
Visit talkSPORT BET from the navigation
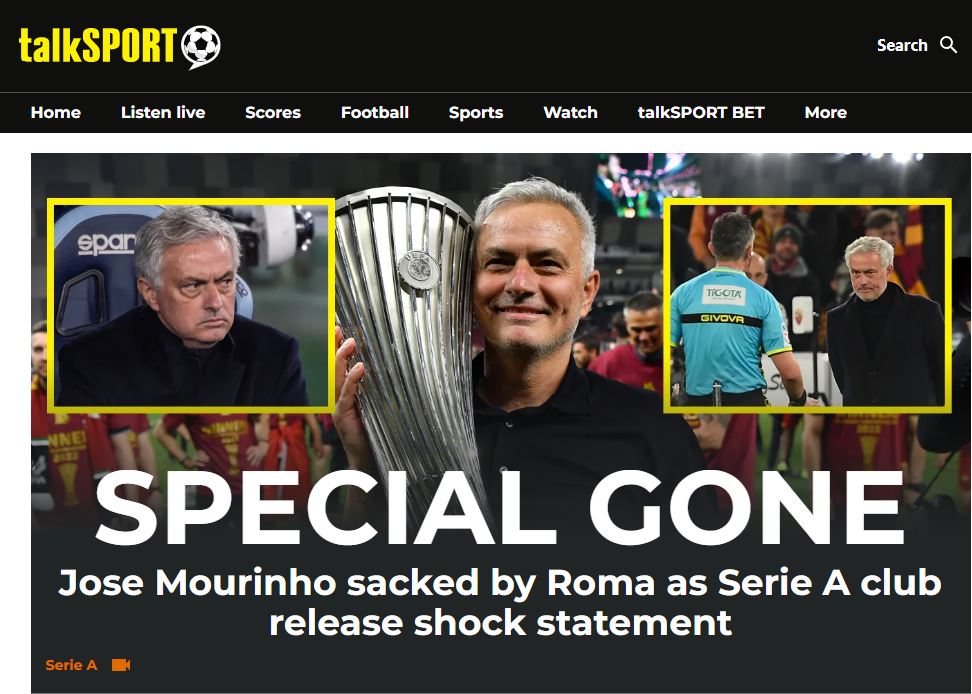701,112
